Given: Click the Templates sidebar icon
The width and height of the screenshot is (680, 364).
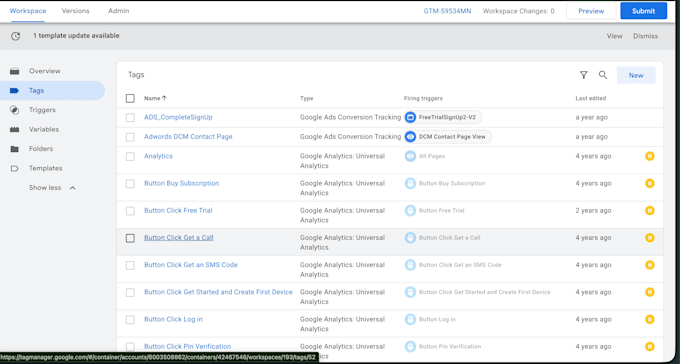Looking at the screenshot, I should coord(14,168).
